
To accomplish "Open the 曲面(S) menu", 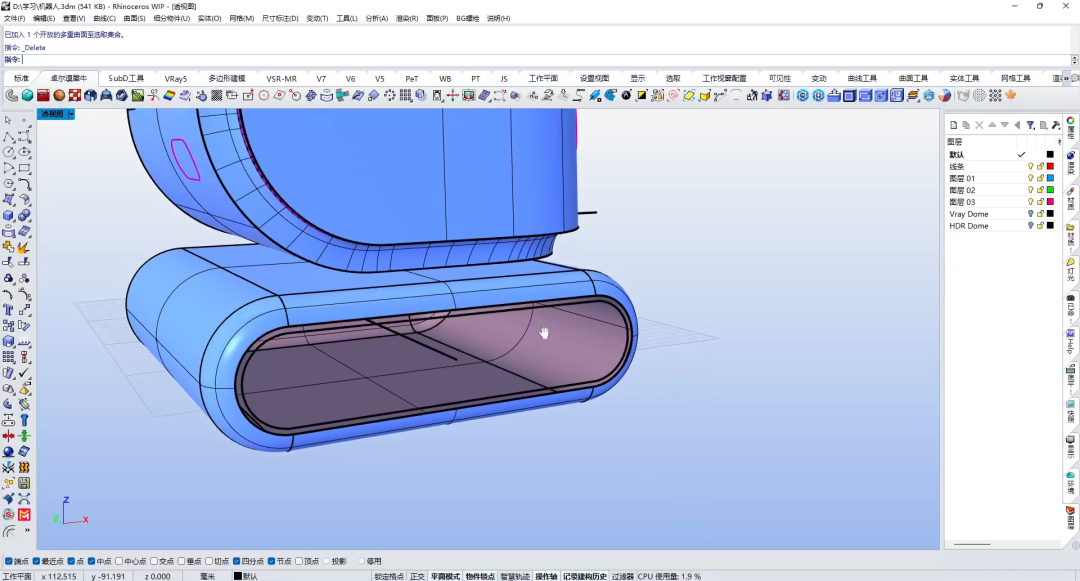I will (x=134, y=19).
